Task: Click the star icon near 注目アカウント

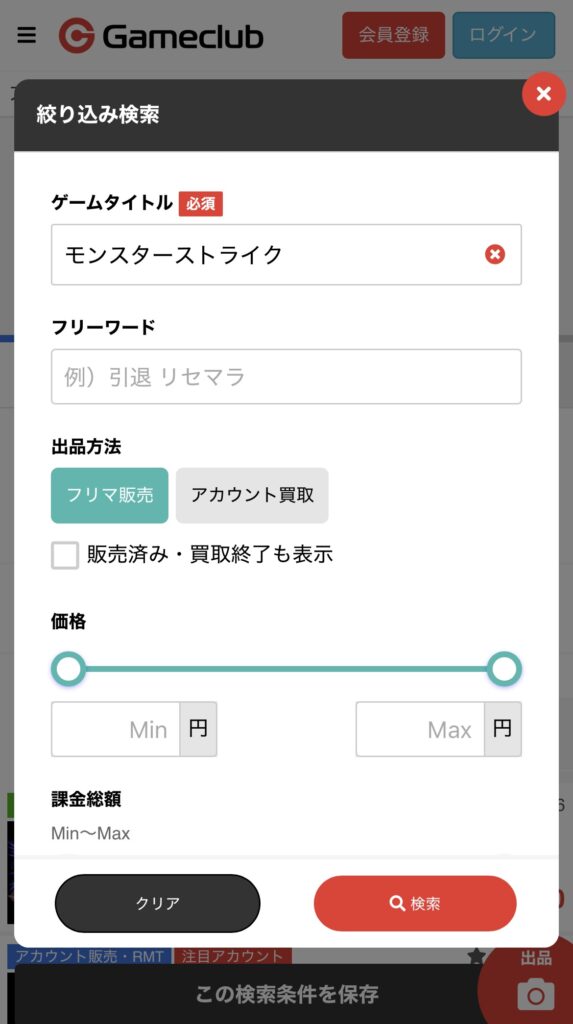Action: 477,956
